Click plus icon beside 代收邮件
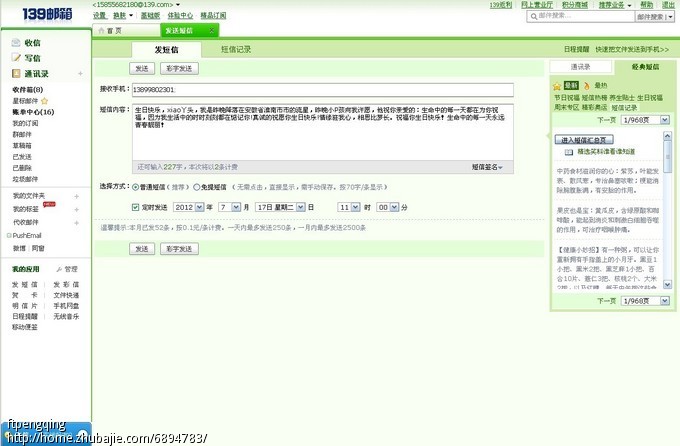This screenshot has height=446, width=680. tap(76, 223)
